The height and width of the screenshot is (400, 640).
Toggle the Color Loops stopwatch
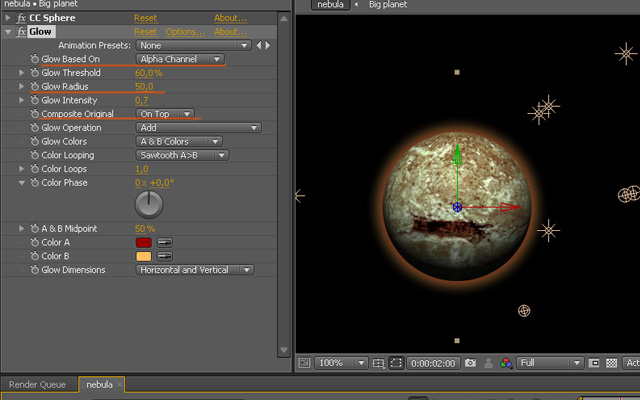(x=35, y=169)
